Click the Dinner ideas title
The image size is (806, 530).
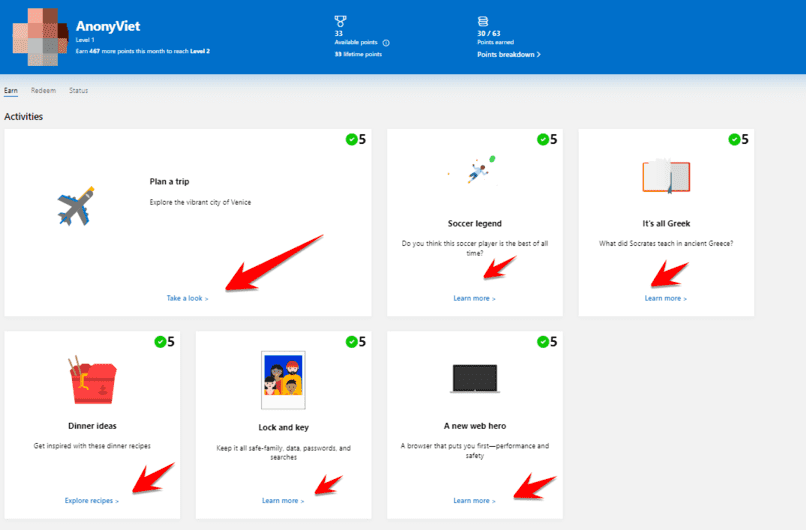pos(93,426)
